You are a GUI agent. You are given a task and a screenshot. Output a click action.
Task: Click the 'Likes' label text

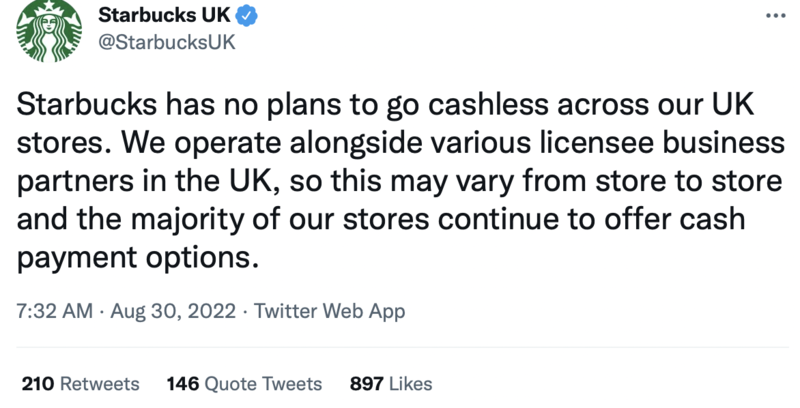[x=411, y=384]
